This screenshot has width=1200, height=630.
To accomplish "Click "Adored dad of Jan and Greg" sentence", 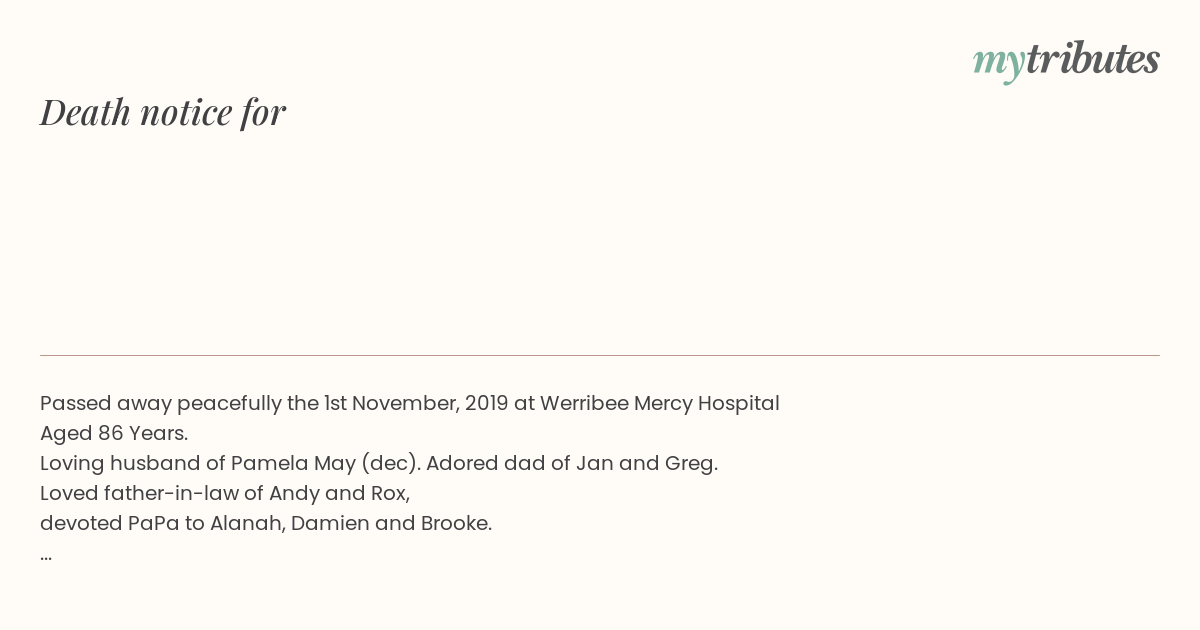I will [x=572, y=464].
